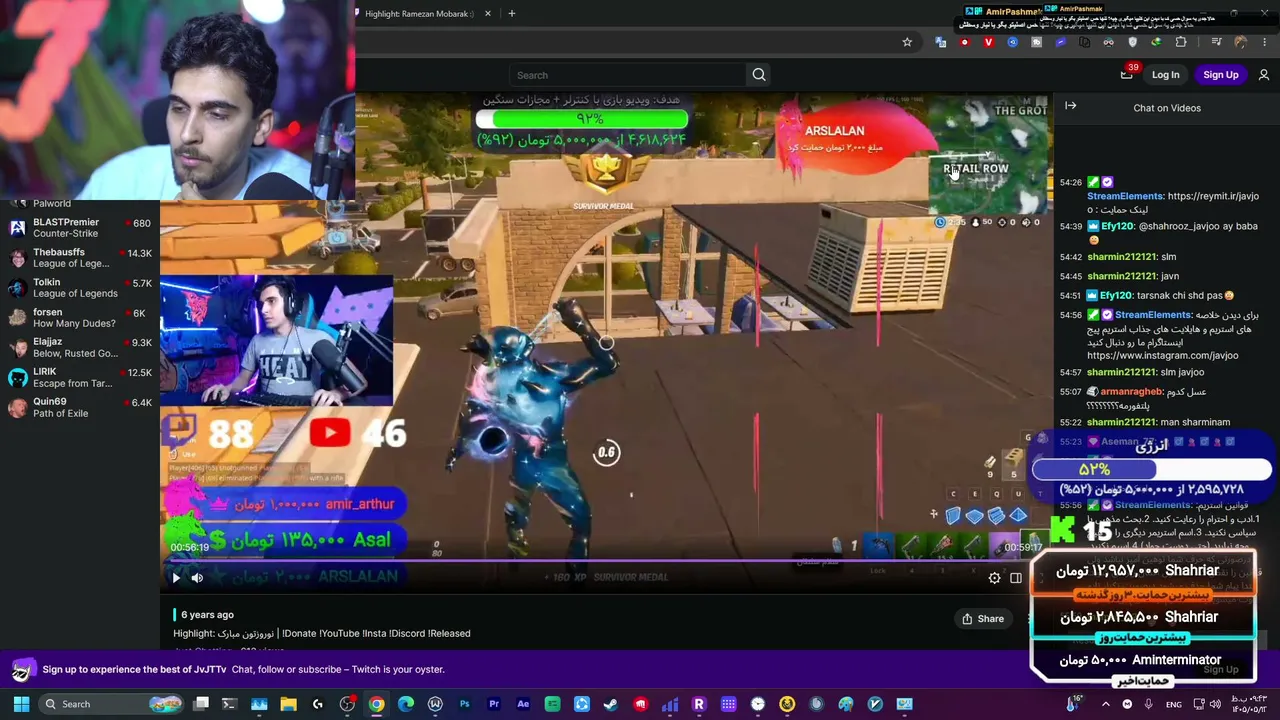Viewport: 1280px width, 720px height.
Task: Open the Chrome three-dot menu
Action: point(1265,42)
